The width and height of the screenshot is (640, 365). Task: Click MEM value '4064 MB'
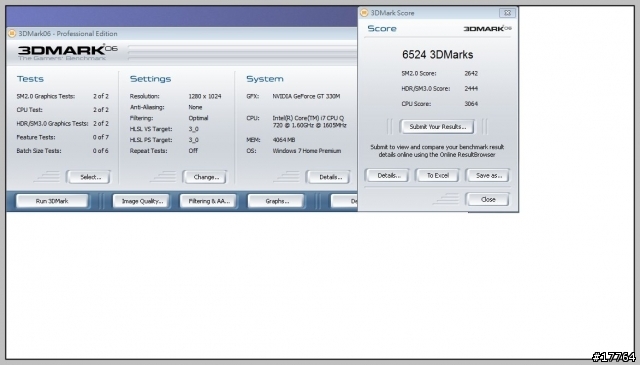pos(284,140)
